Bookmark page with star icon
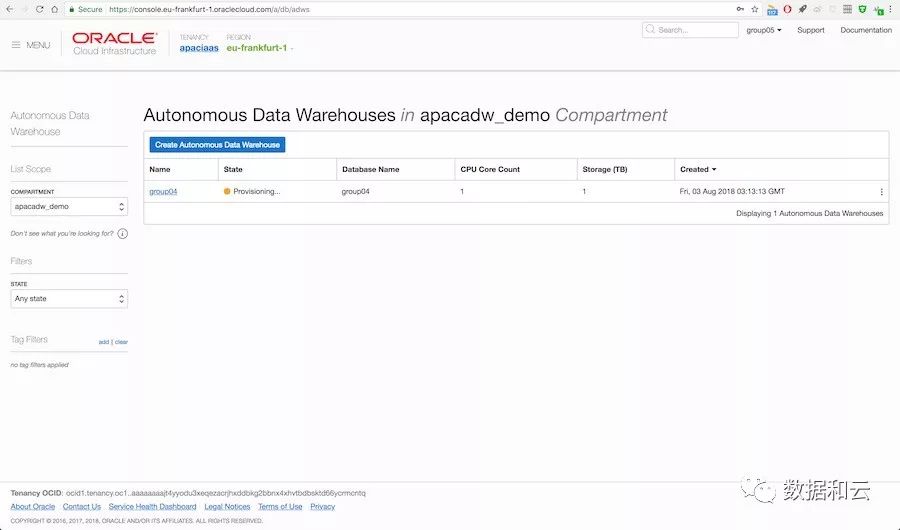This screenshot has width=900, height=530. pos(754,9)
